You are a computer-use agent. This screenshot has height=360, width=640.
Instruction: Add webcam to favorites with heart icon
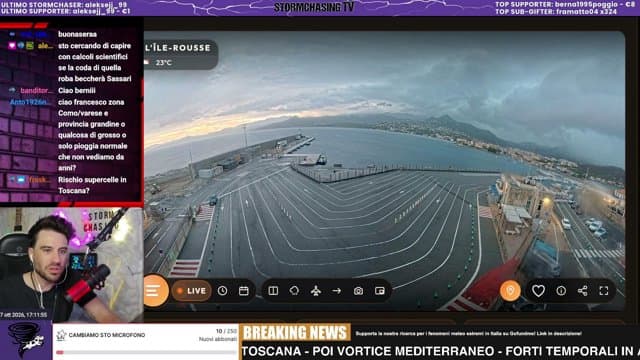tap(538, 291)
